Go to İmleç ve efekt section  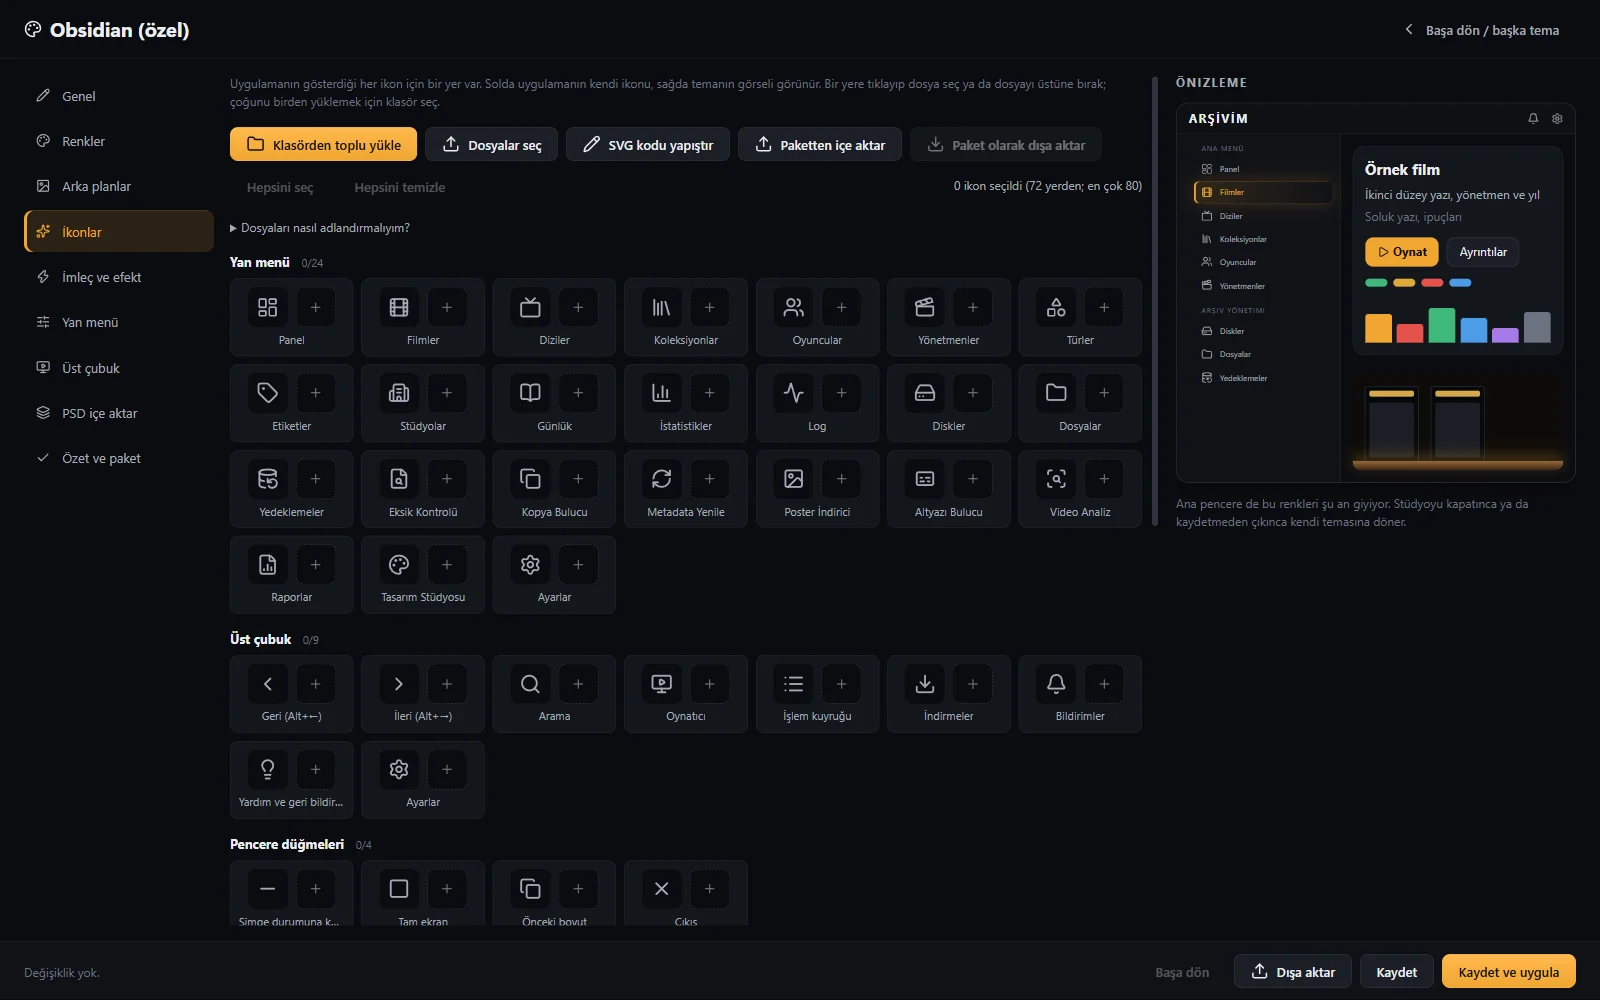(119, 277)
